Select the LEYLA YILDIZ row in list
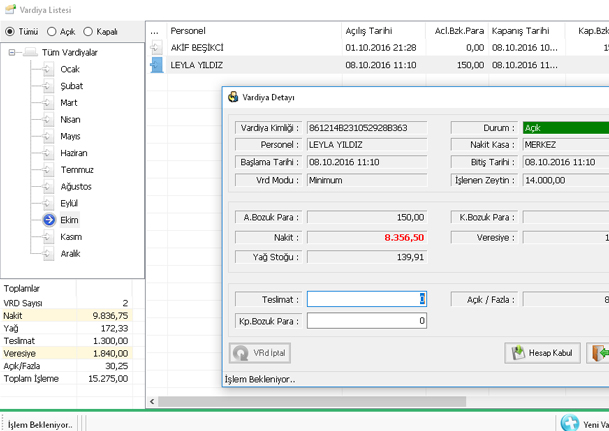The height and width of the screenshot is (431, 609). coord(377,65)
